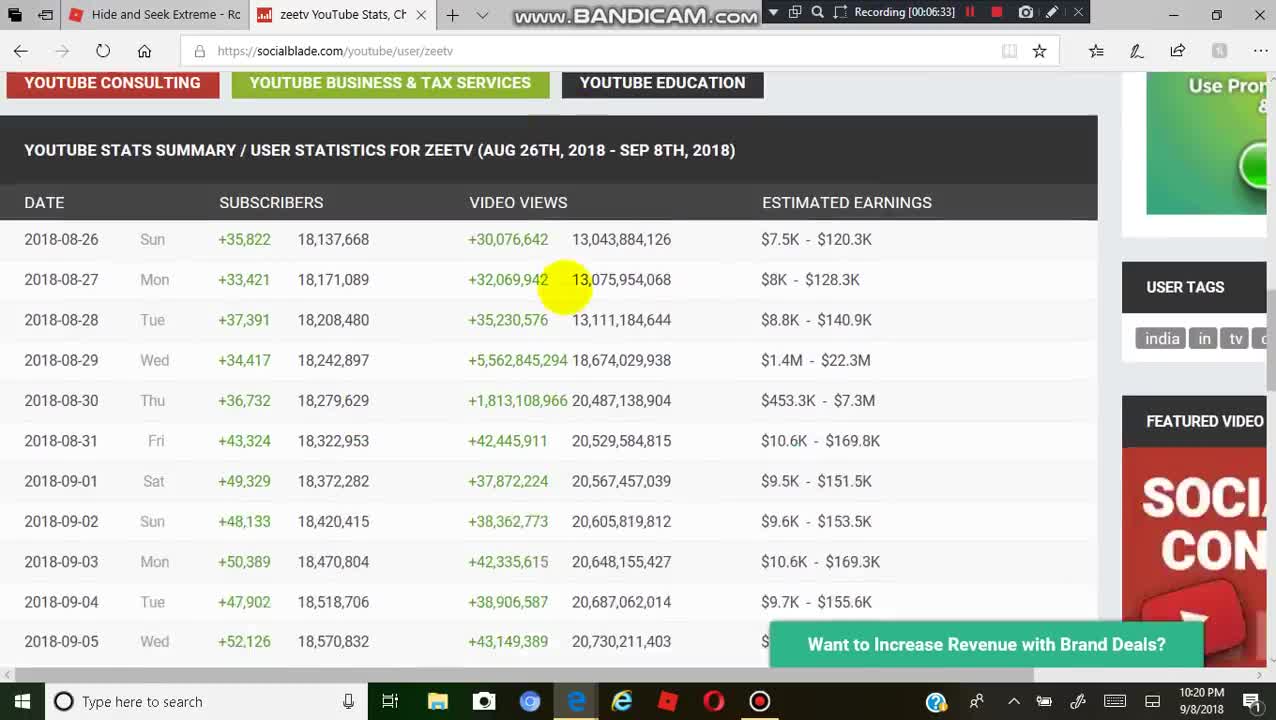Open Internet Explorer from taskbar

click(622, 701)
